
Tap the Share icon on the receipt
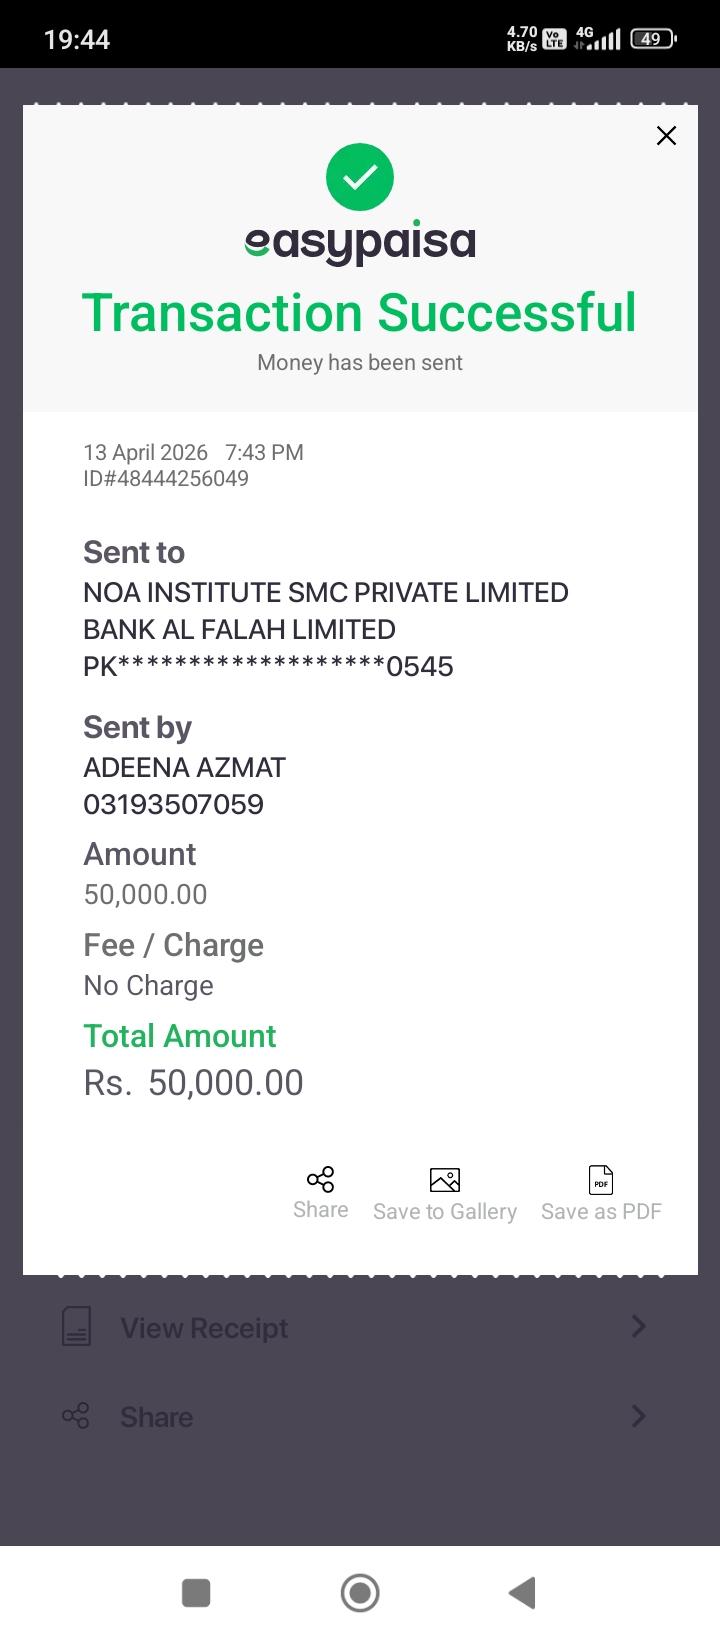(x=320, y=1180)
